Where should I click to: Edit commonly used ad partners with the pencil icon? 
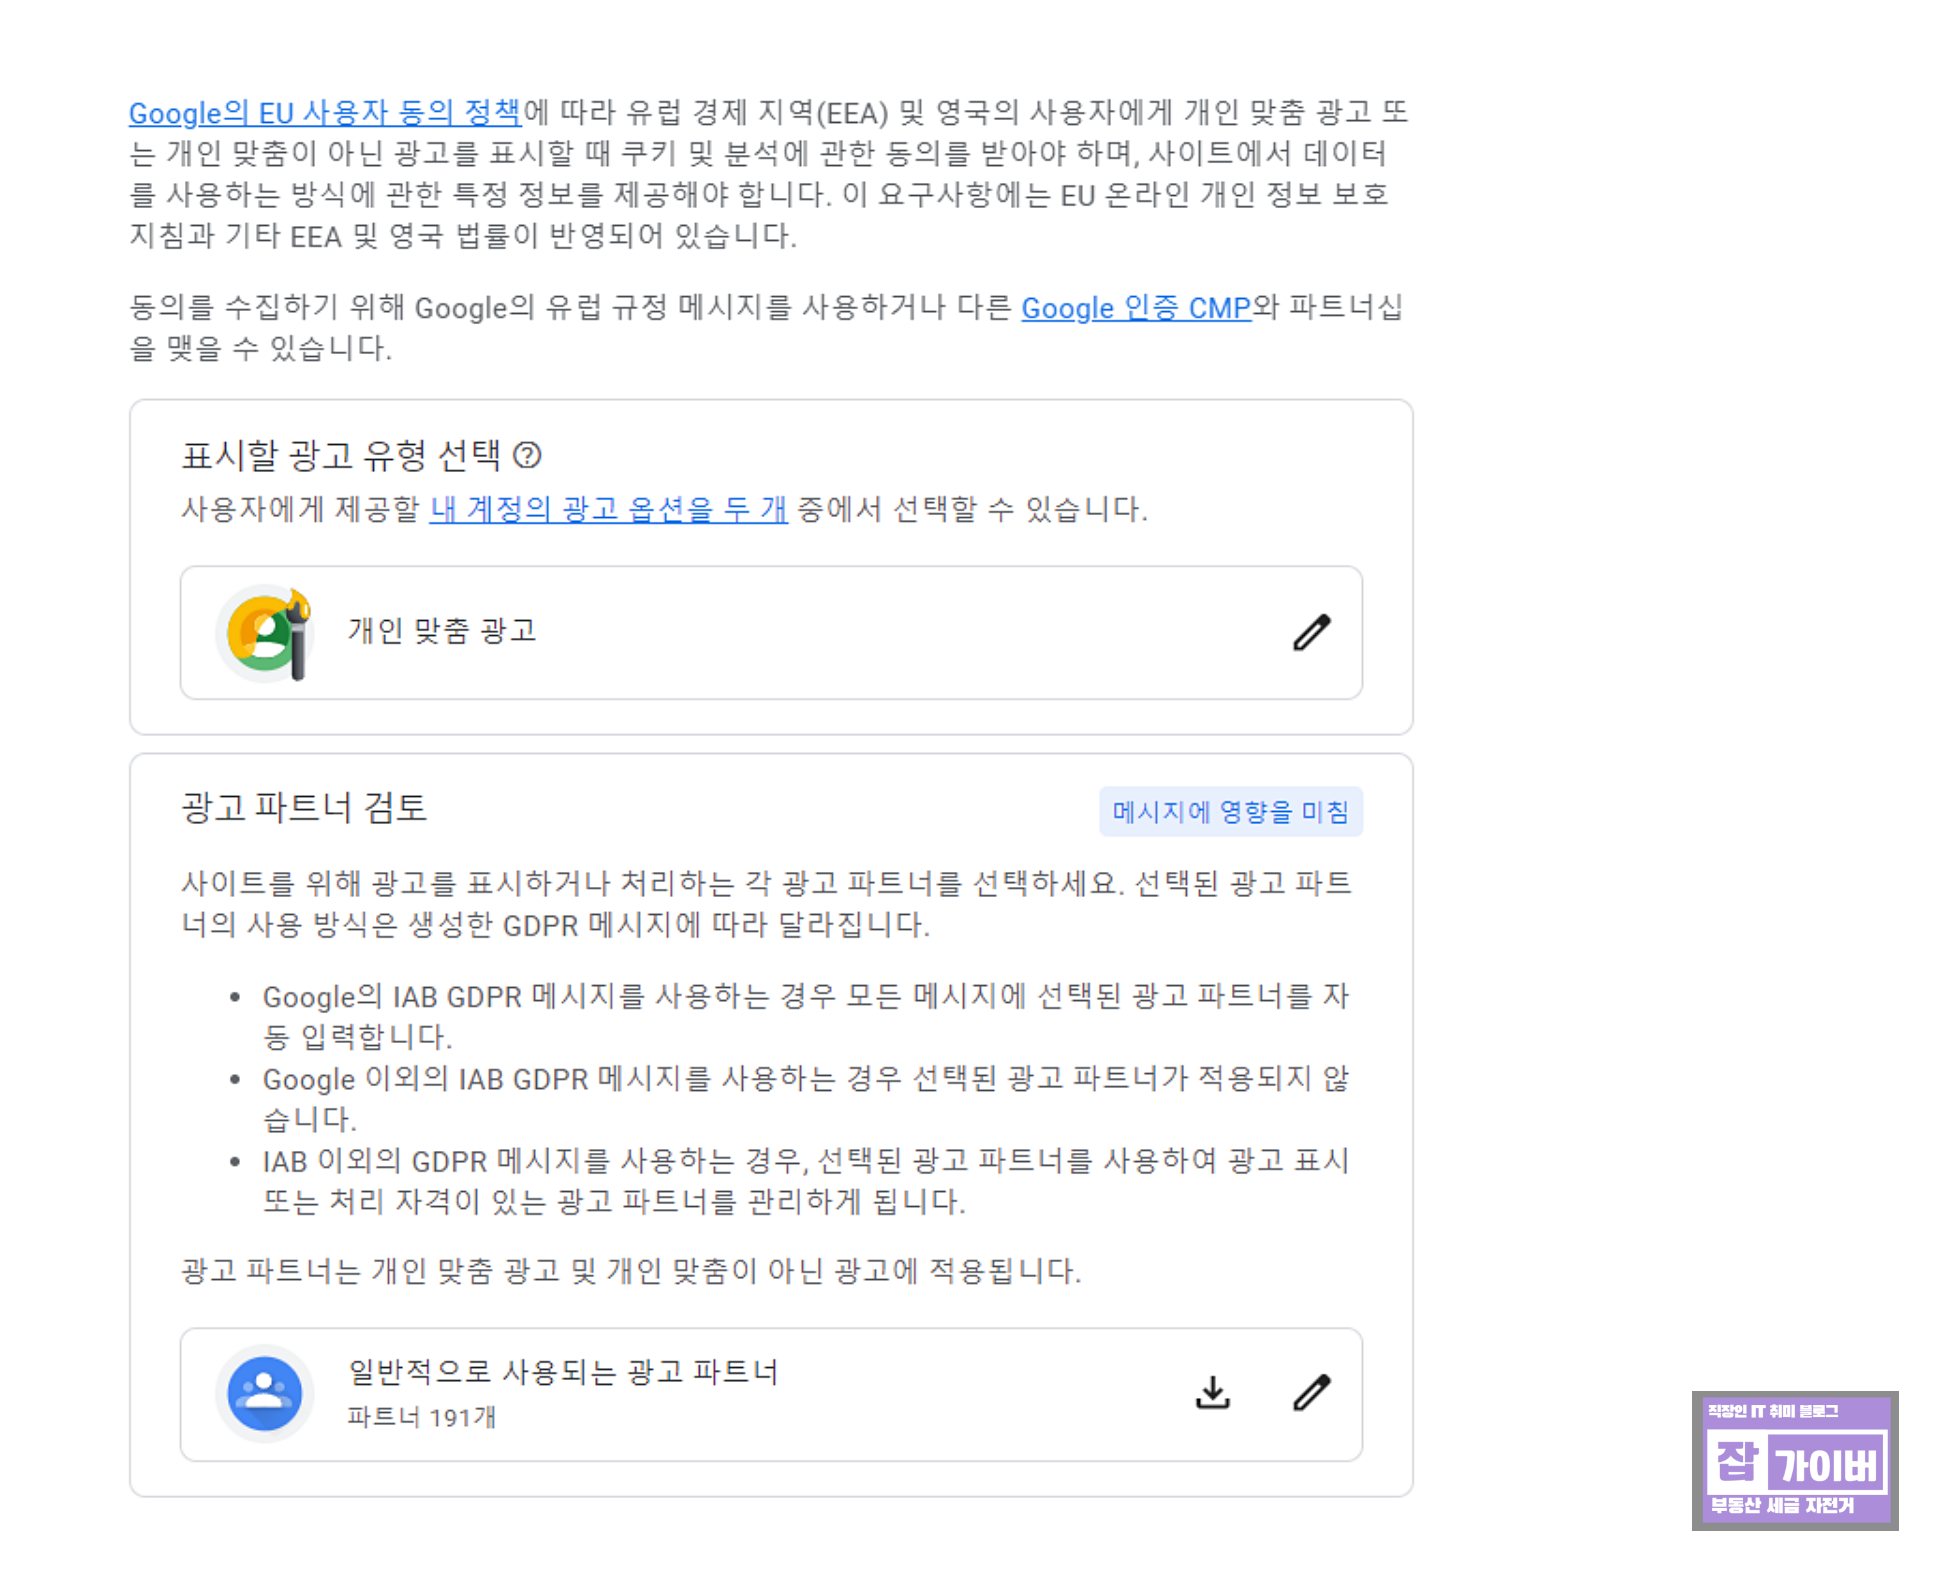[1311, 1392]
